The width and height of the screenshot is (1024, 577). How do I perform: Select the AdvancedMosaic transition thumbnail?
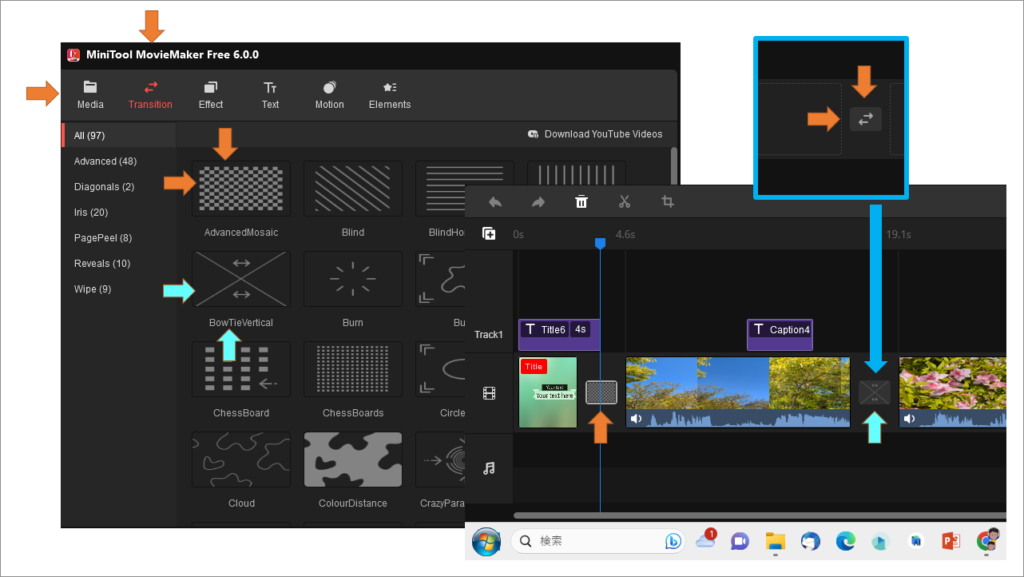[240, 188]
